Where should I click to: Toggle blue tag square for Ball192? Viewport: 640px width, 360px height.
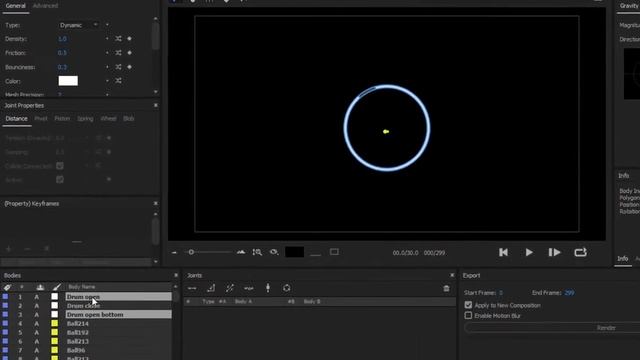[x=5, y=332]
